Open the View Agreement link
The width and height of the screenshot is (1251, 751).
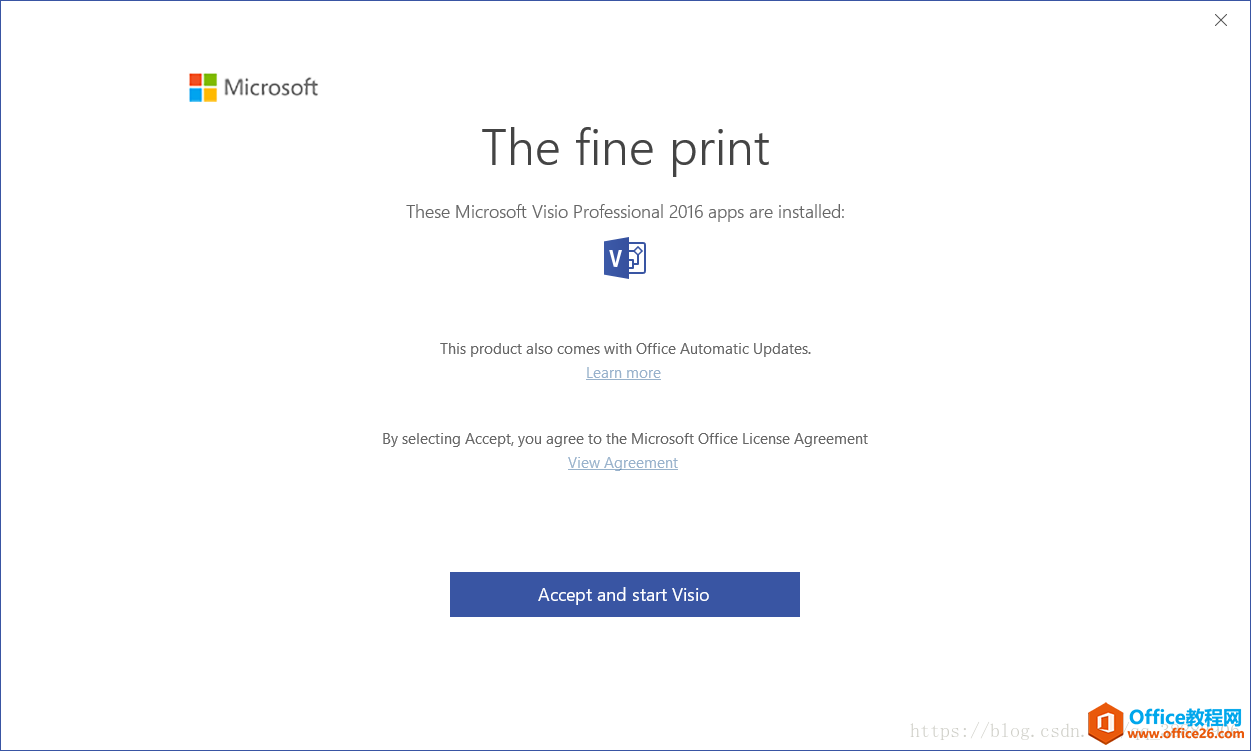623,463
